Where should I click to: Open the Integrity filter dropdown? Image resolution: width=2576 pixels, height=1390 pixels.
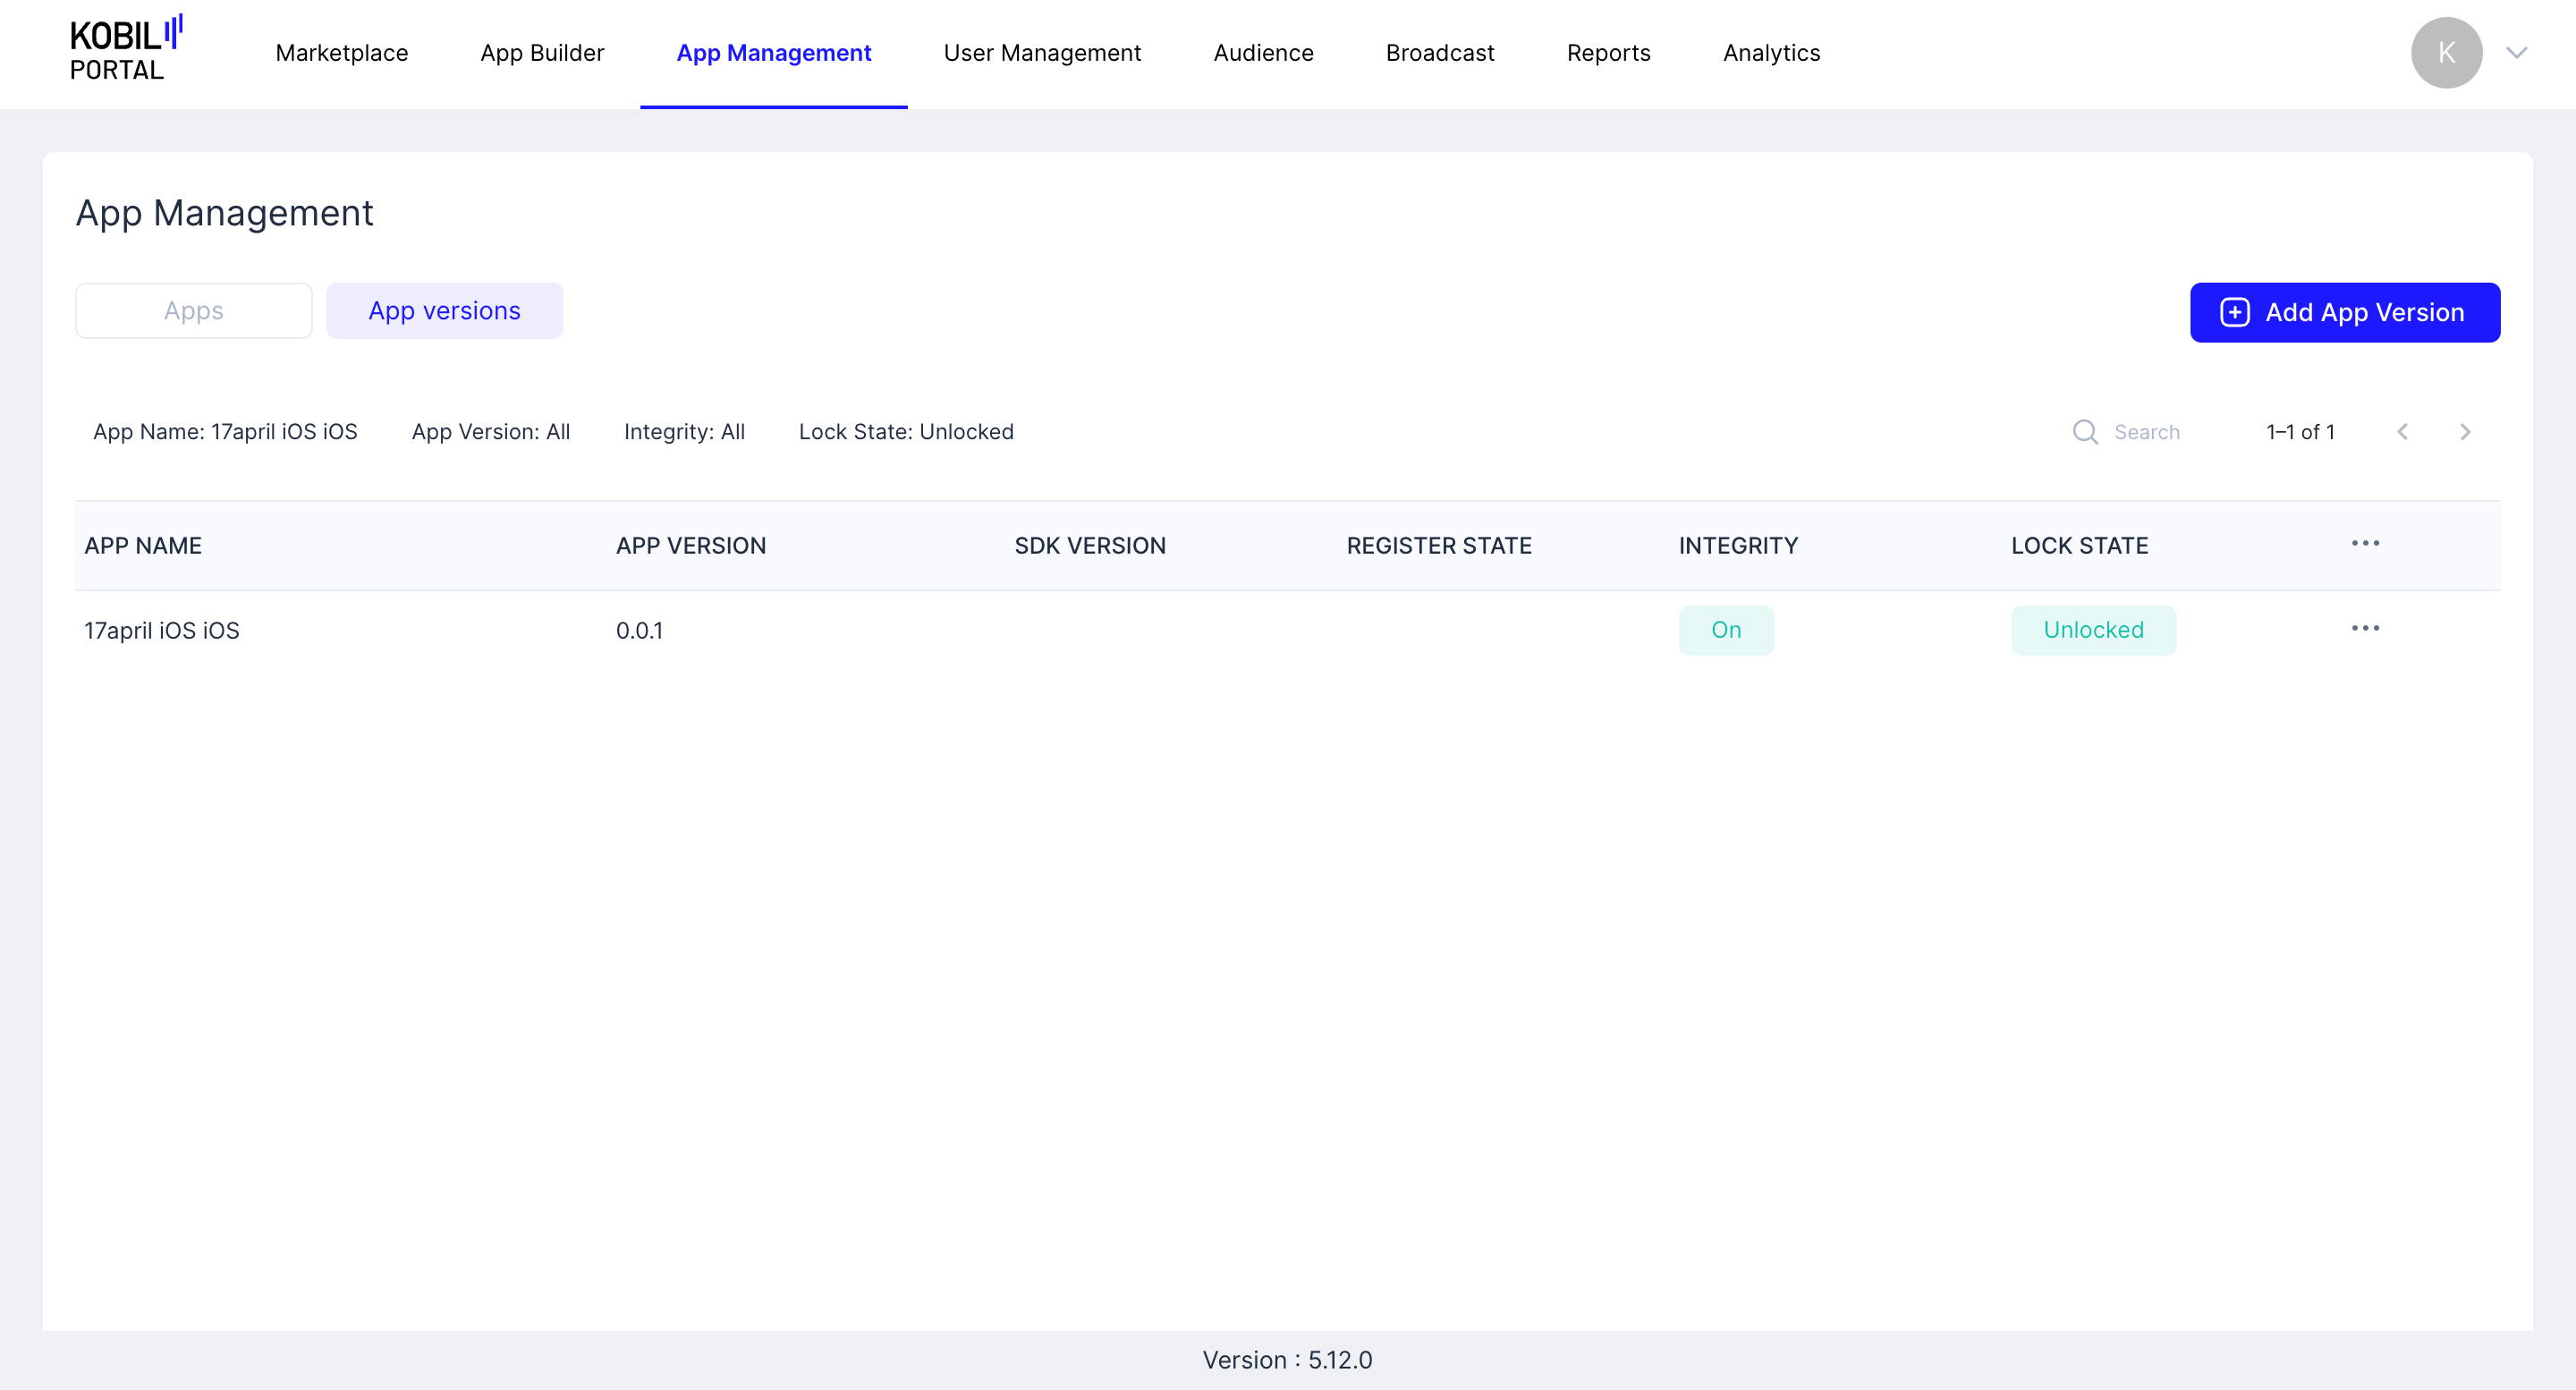[x=684, y=432]
